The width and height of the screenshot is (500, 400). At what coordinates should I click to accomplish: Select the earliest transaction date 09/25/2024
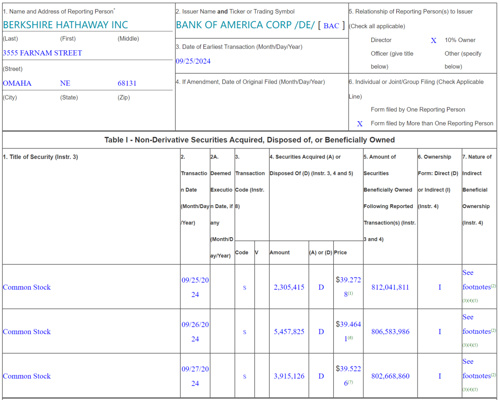(x=193, y=61)
